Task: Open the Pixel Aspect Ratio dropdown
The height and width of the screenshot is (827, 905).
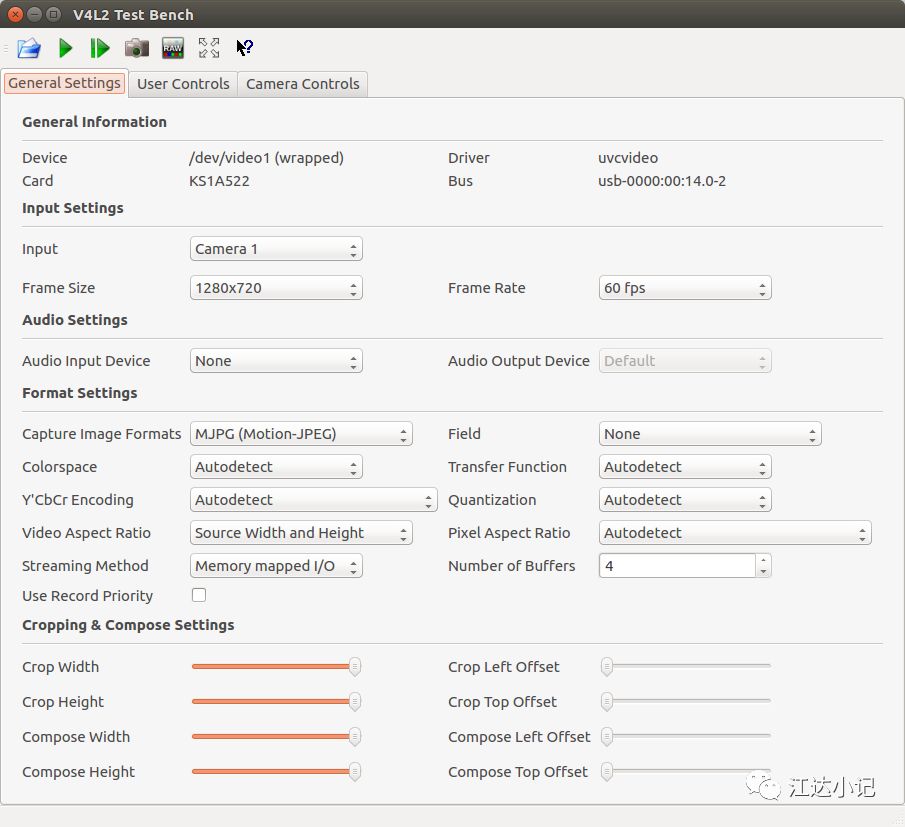Action: click(735, 533)
